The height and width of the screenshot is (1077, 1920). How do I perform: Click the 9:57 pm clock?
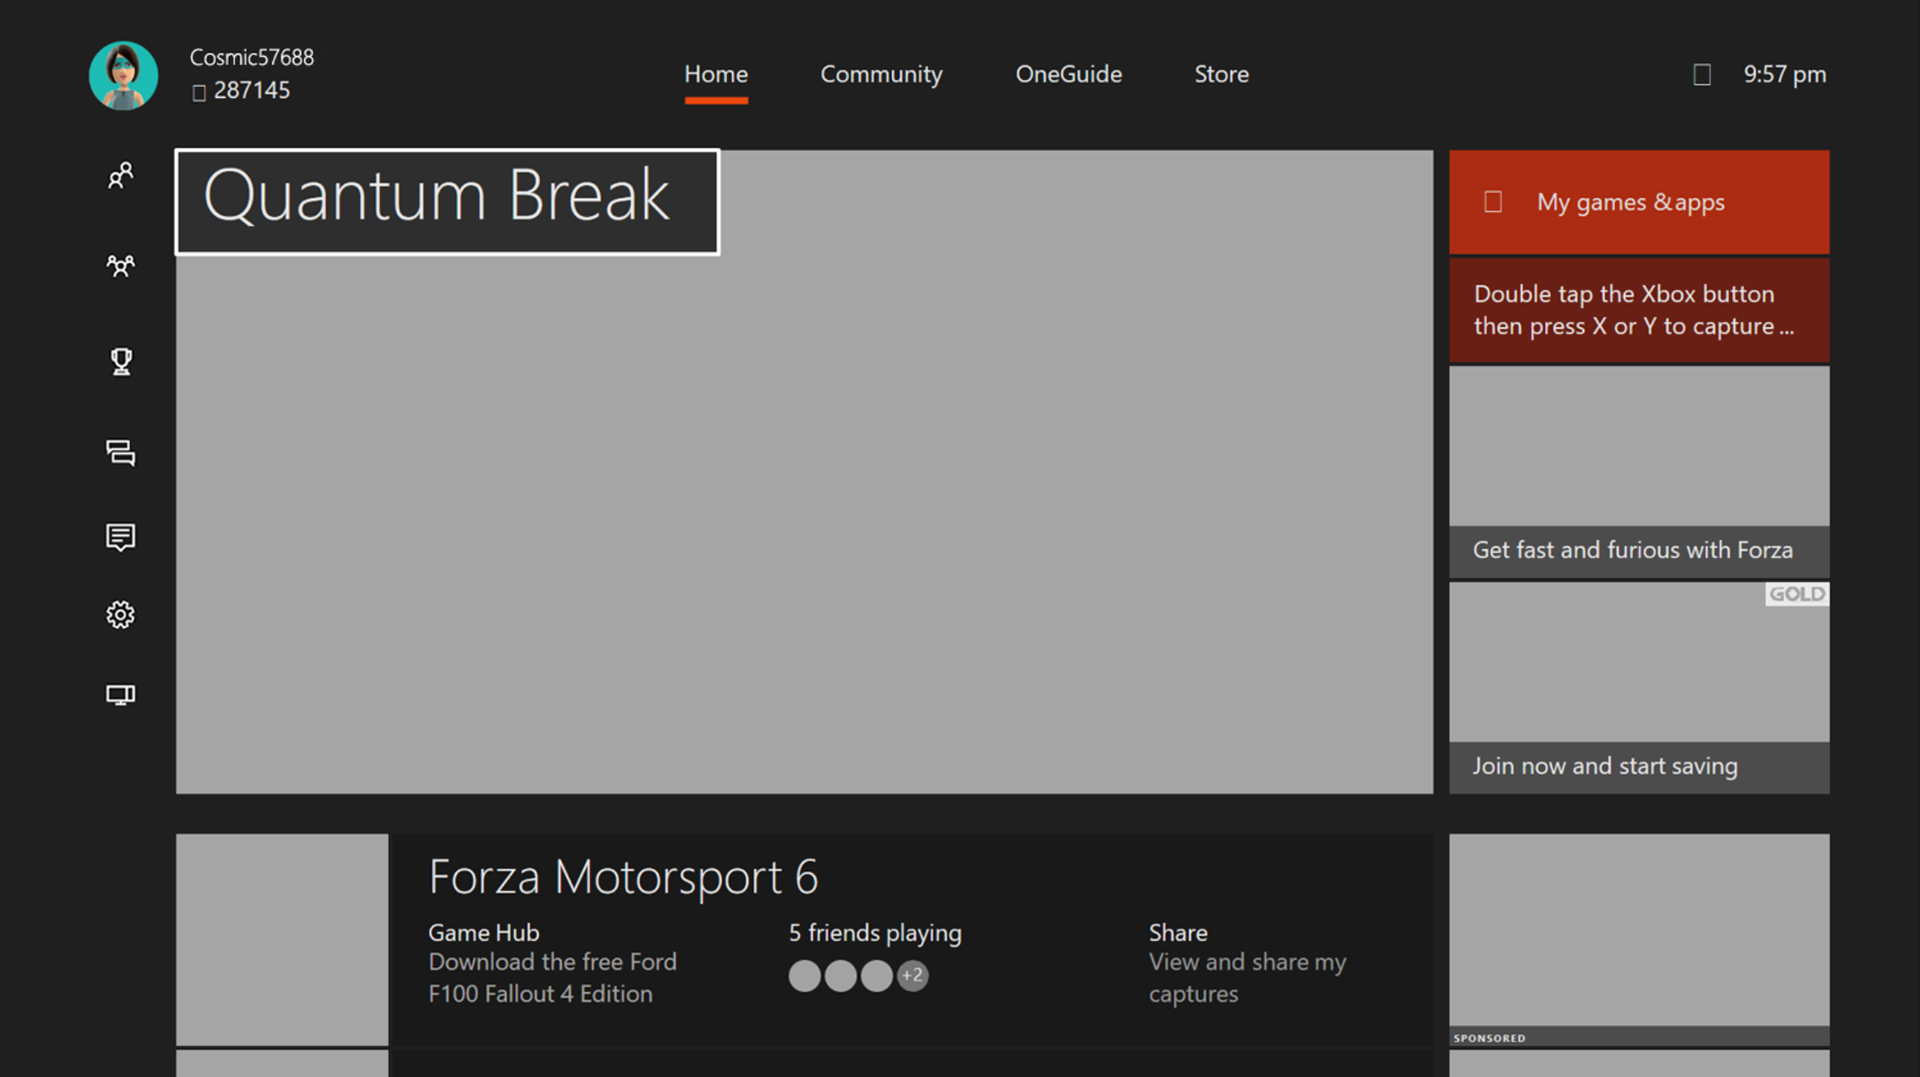coord(1785,75)
